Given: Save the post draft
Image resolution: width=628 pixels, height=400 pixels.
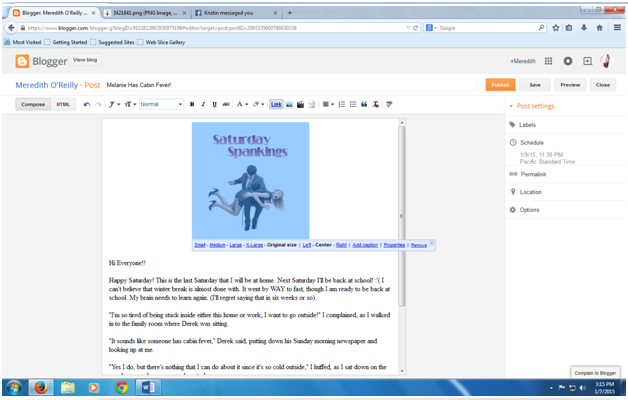Looking at the screenshot, I should click(x=535, y=85).
